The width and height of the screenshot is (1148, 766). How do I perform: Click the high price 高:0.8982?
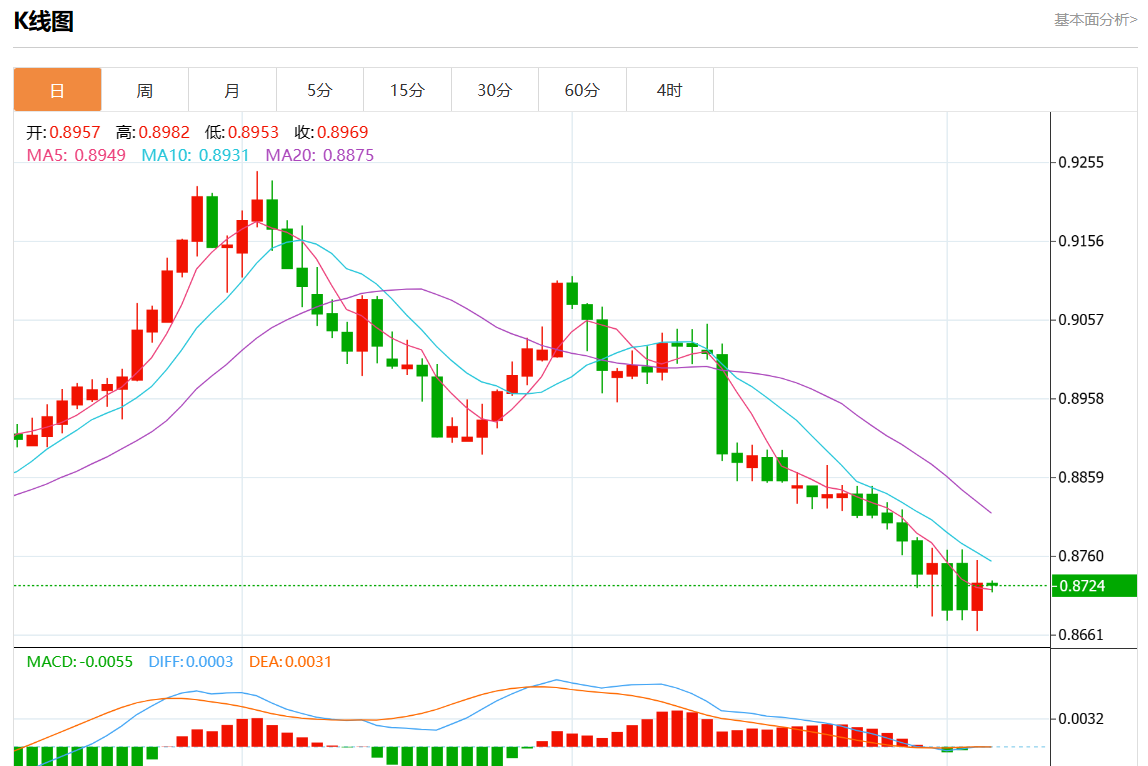tap(152, 133)
